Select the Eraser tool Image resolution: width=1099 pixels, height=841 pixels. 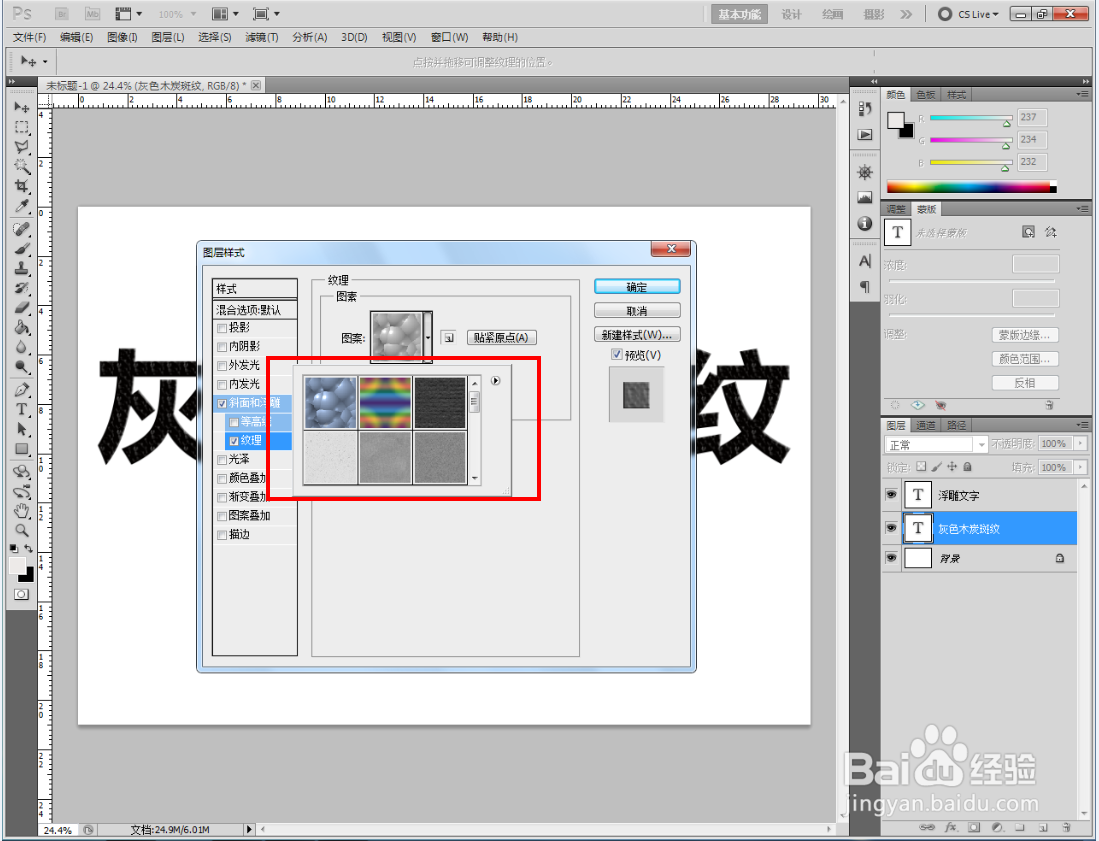tap(22, 308)
